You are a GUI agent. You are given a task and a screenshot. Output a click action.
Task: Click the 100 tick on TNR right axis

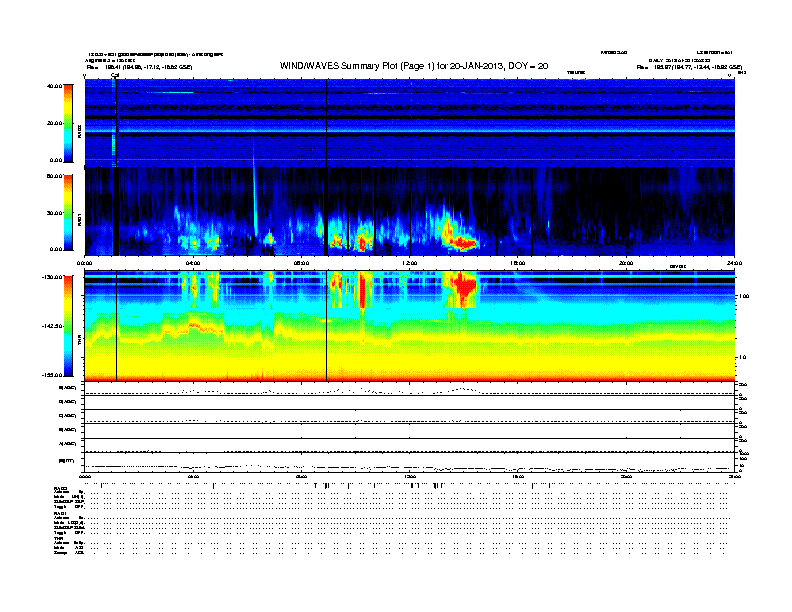click(743, 296)
